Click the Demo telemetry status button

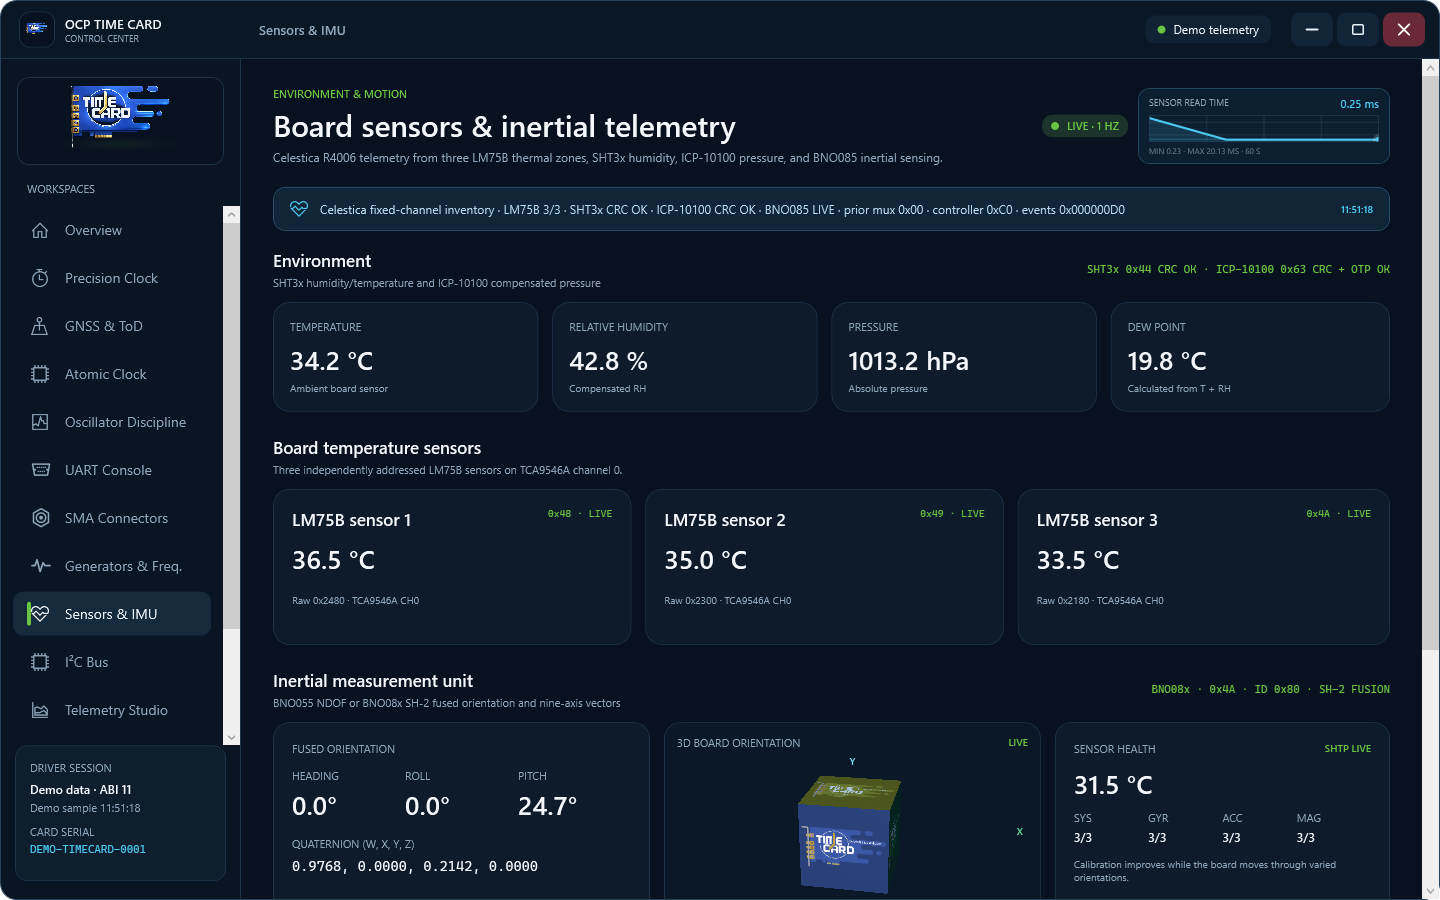click(x=1208, y=30)
